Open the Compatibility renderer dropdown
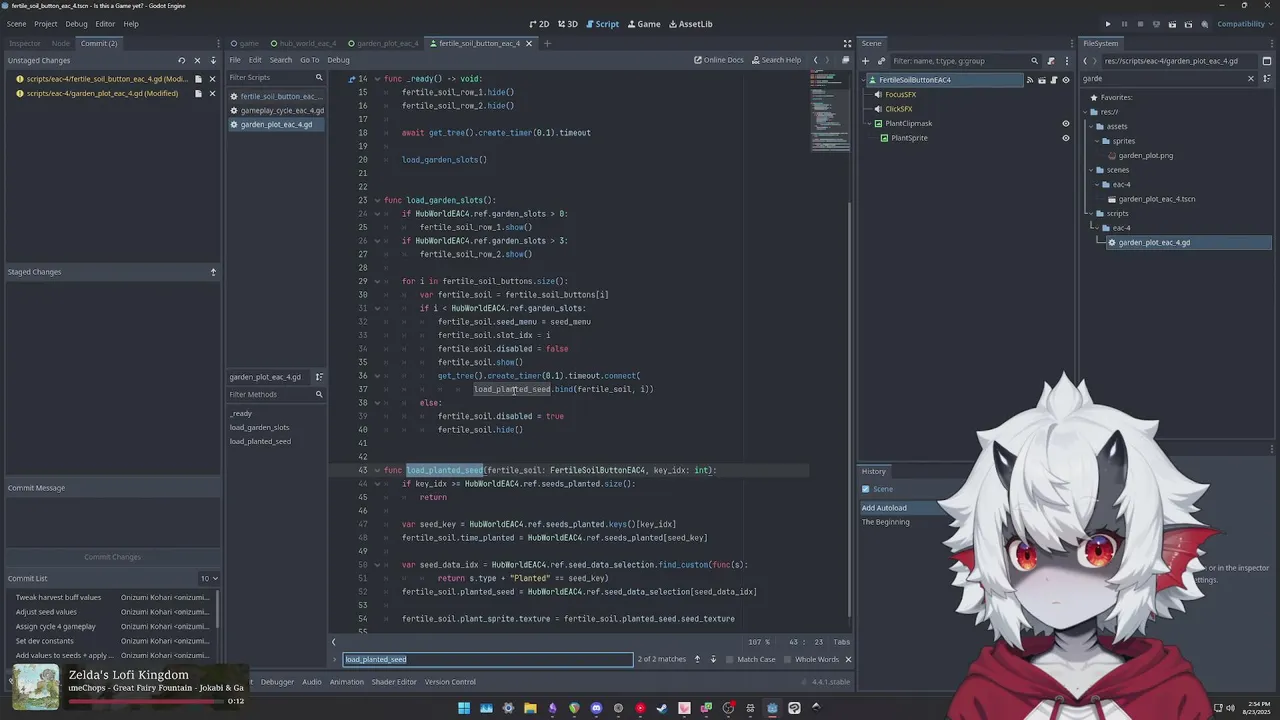The width and height of the screenshot is (1280, 720). click(x=1245, y=24)
